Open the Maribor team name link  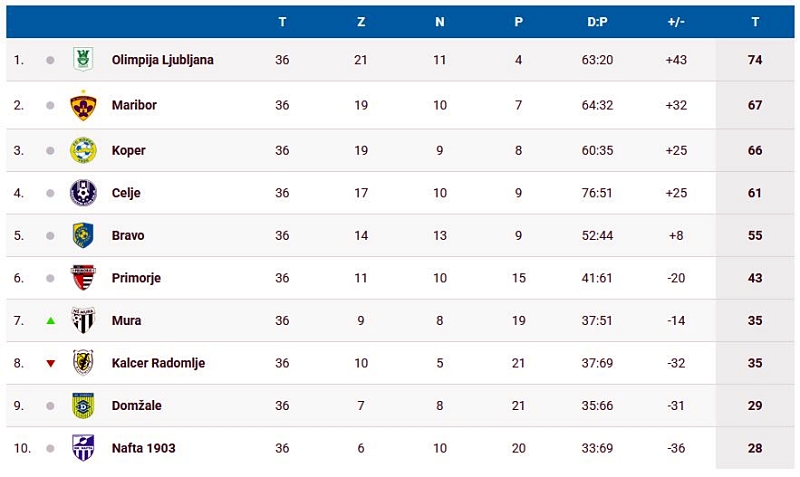(134, 105)
